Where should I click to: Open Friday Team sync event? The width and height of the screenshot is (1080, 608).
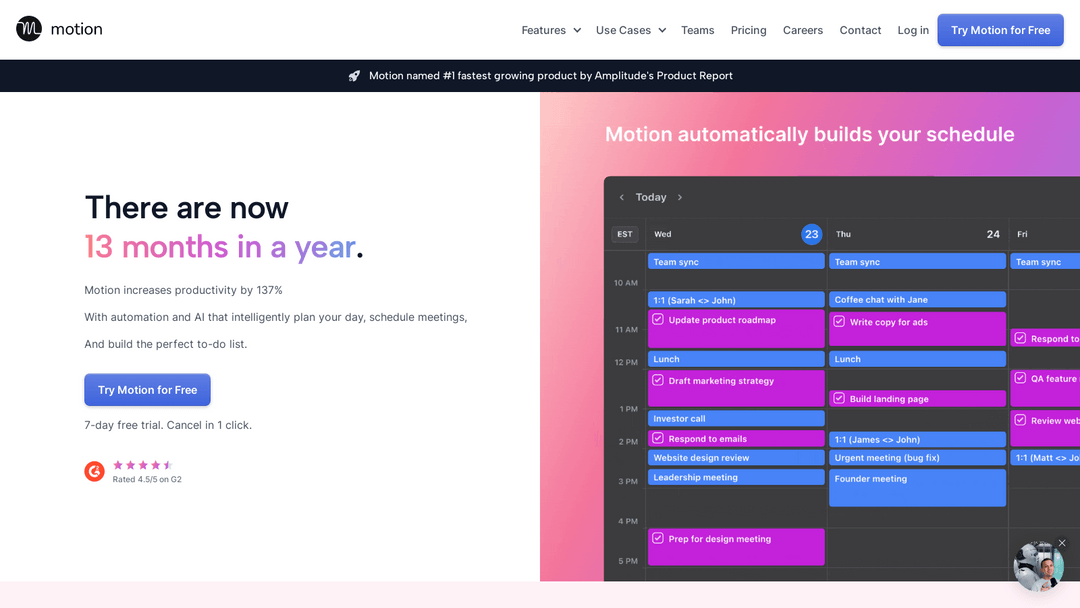click(x=1045, y=262)
